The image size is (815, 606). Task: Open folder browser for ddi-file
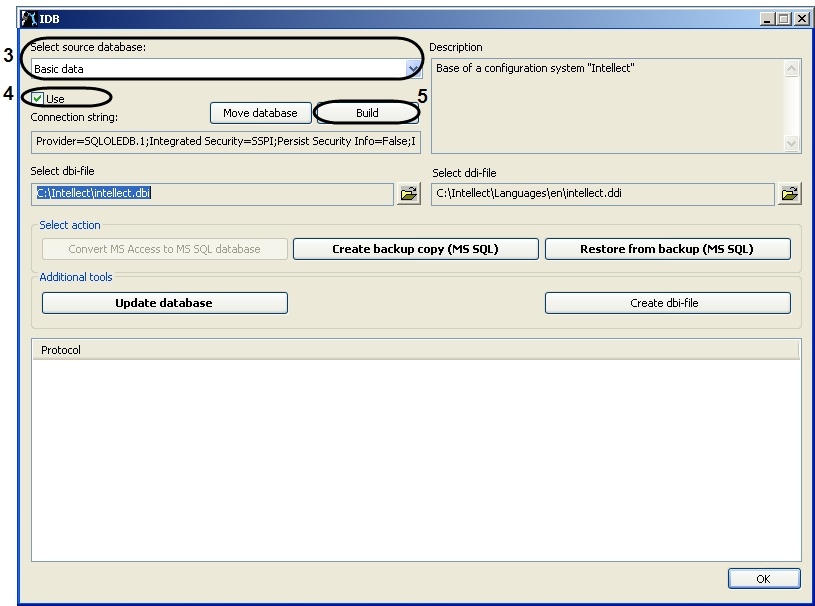pos(789,194)
